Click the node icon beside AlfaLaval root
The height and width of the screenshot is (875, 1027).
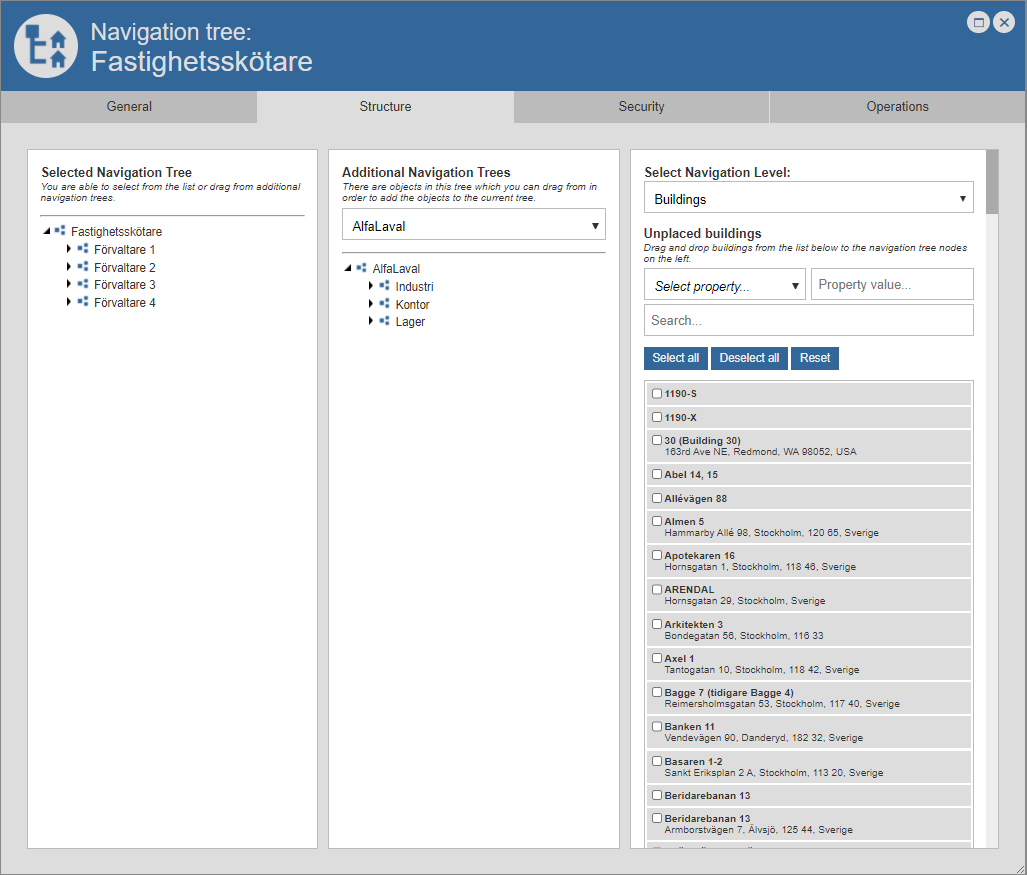(x=362, y=268)
